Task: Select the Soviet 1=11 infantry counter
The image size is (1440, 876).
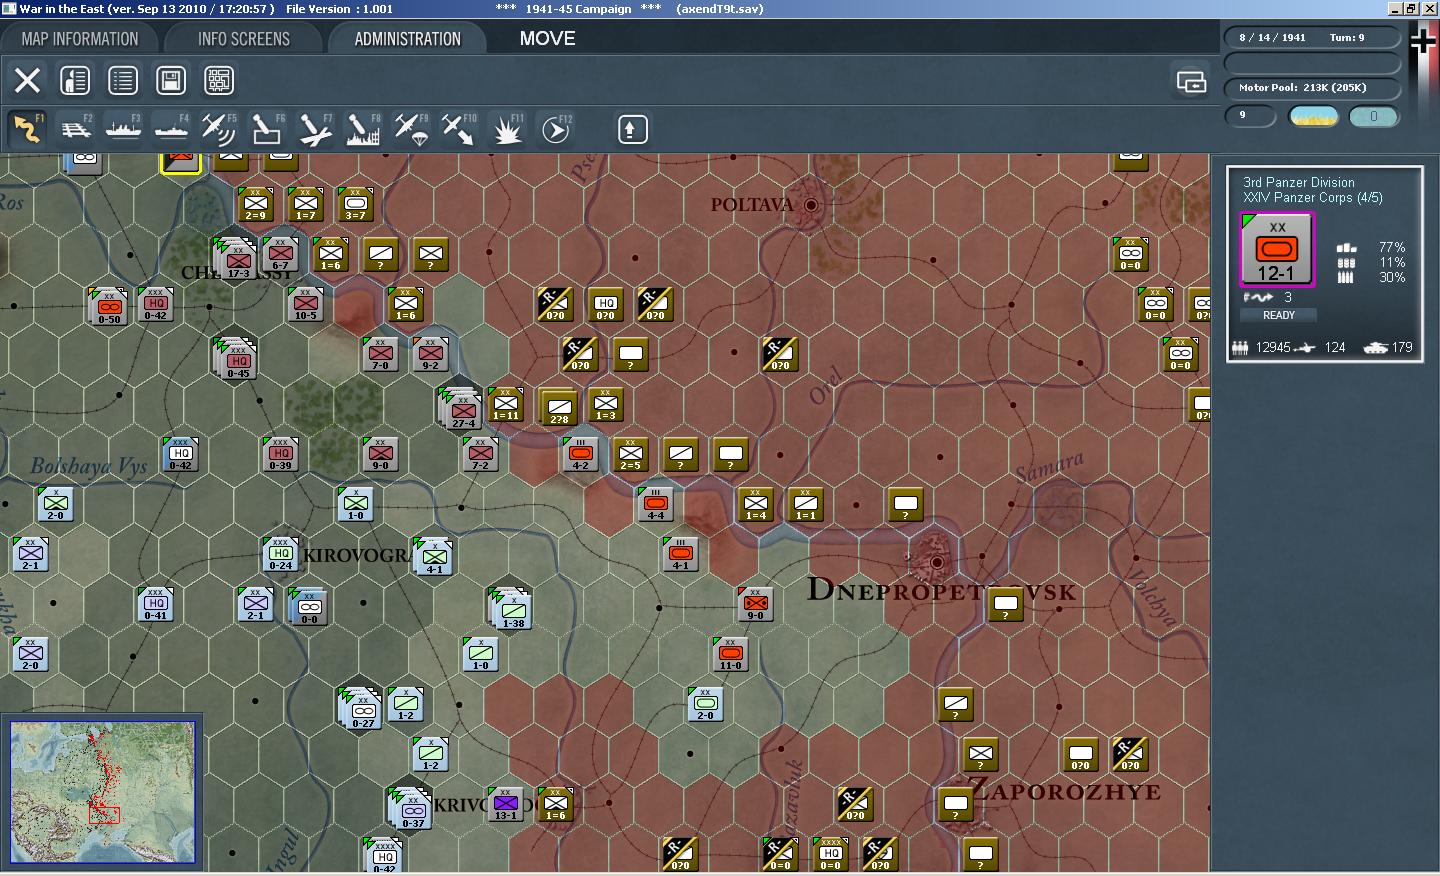Action: [x=506, y=404]
